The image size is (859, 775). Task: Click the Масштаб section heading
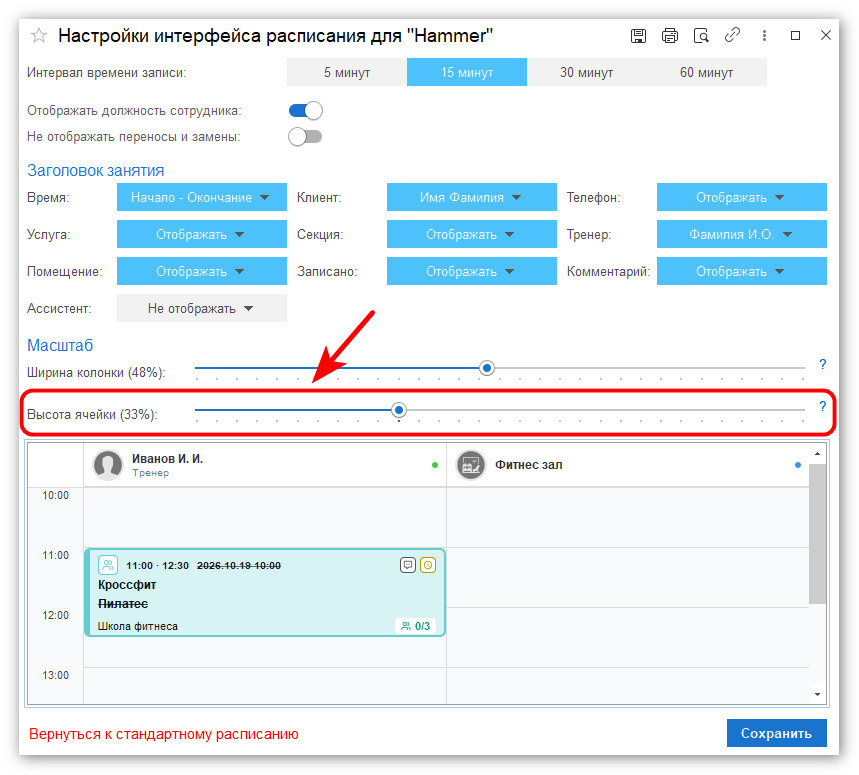(x=60, y=345)
